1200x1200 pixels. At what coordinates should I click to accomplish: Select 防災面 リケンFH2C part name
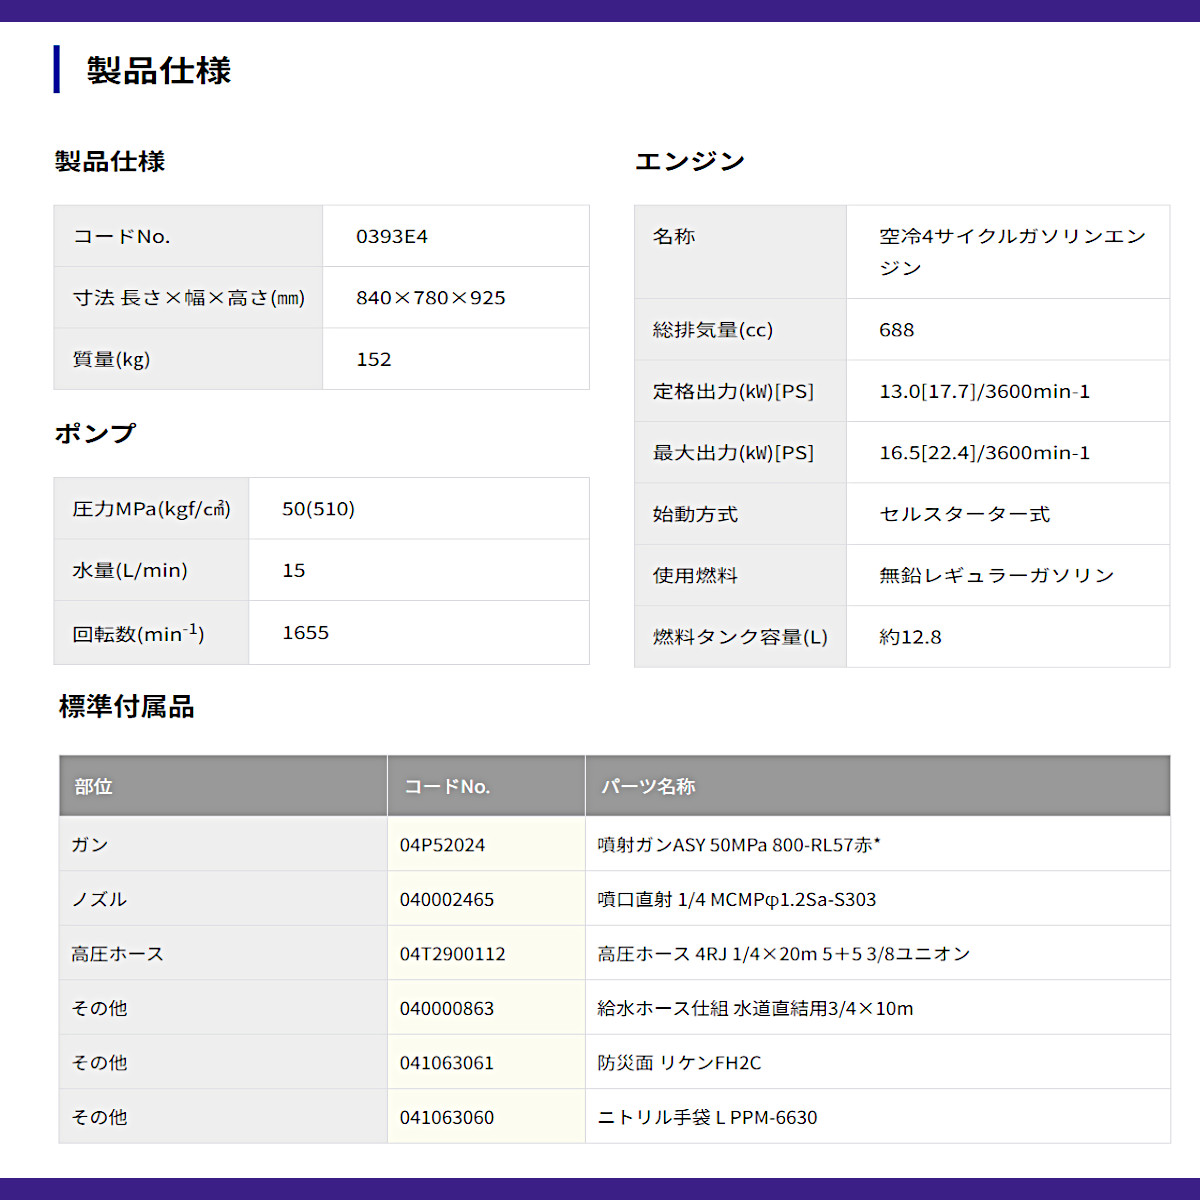tap(680, 1063)
